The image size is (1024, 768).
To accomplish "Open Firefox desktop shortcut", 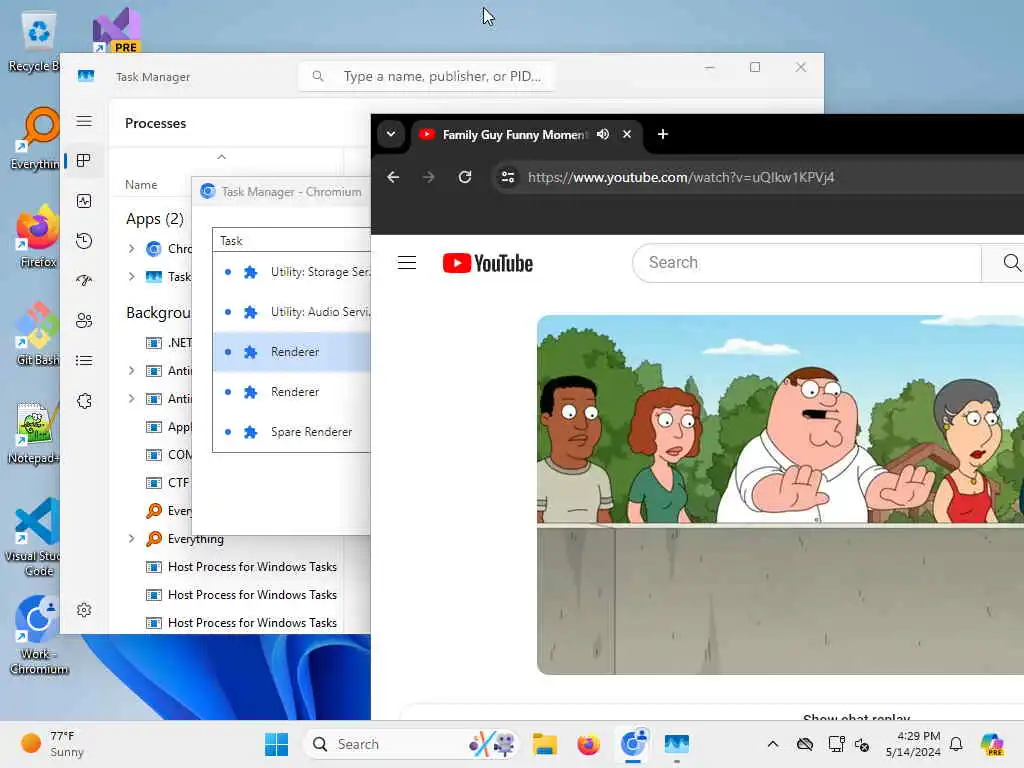I will pyautogui.click(x=38, y=236).
